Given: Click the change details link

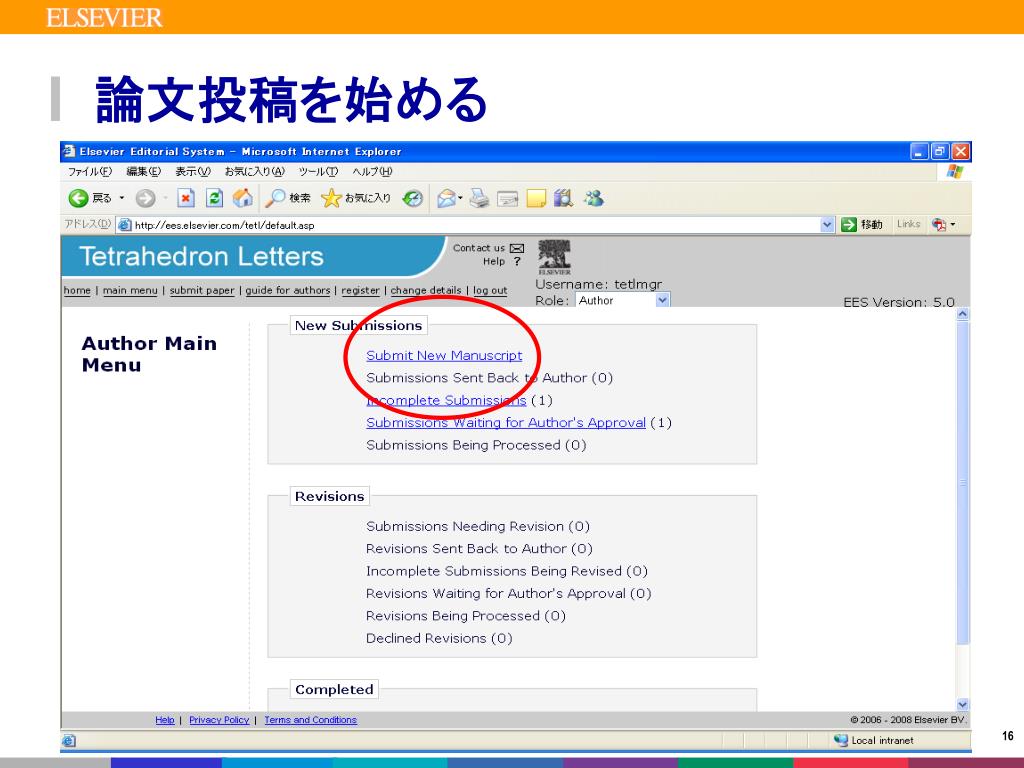Looking at the screenshot, I should pyautogui.click(x=426, y=290).
